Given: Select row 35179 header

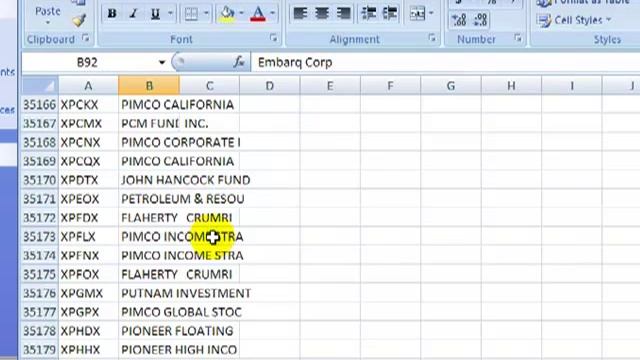Looking at the screenshot, I should coord(40,350).
